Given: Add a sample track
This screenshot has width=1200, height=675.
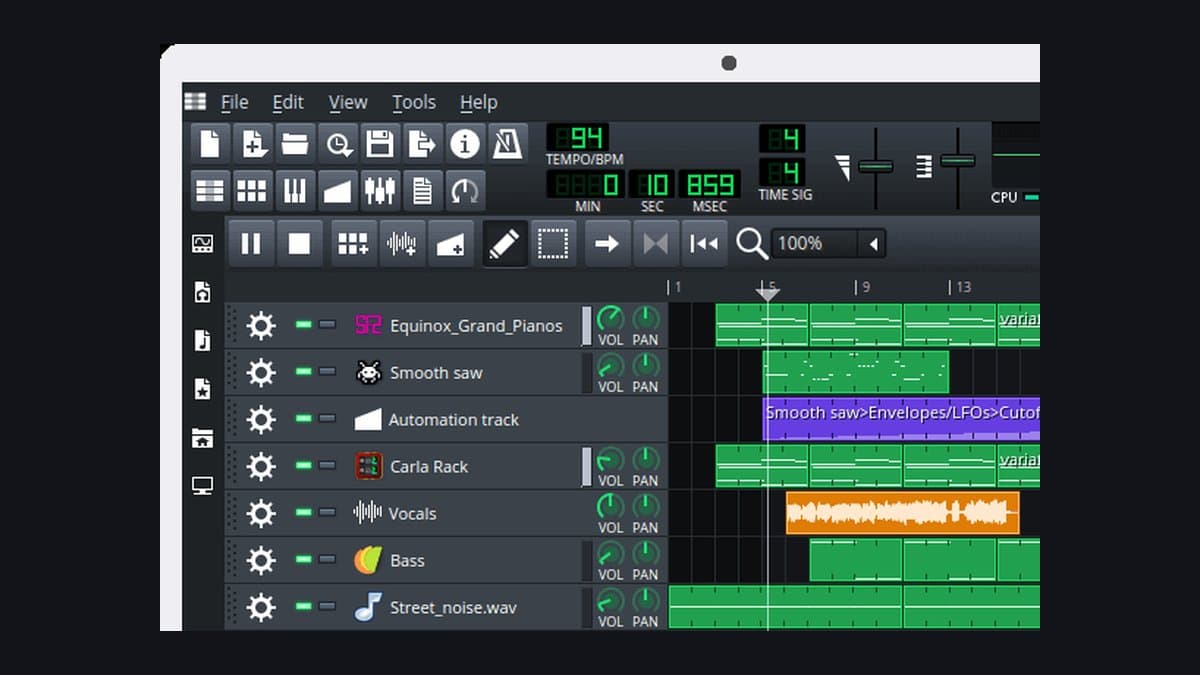Looking at the screenshot, I should pos(402,243).
